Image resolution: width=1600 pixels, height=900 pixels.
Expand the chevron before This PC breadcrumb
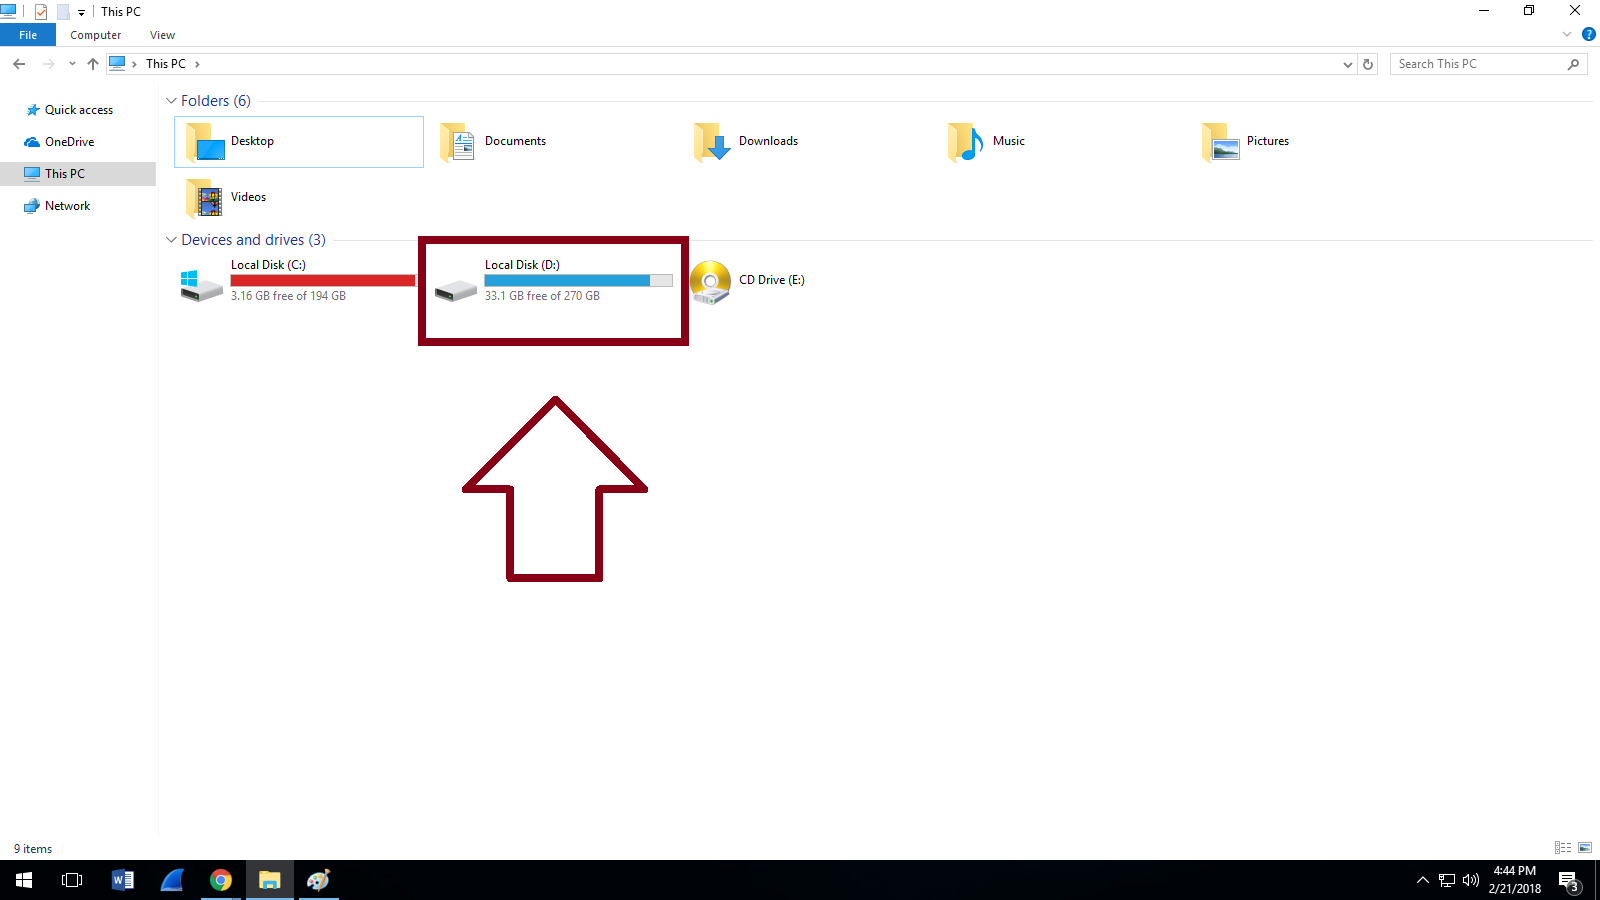coord(134,64)
